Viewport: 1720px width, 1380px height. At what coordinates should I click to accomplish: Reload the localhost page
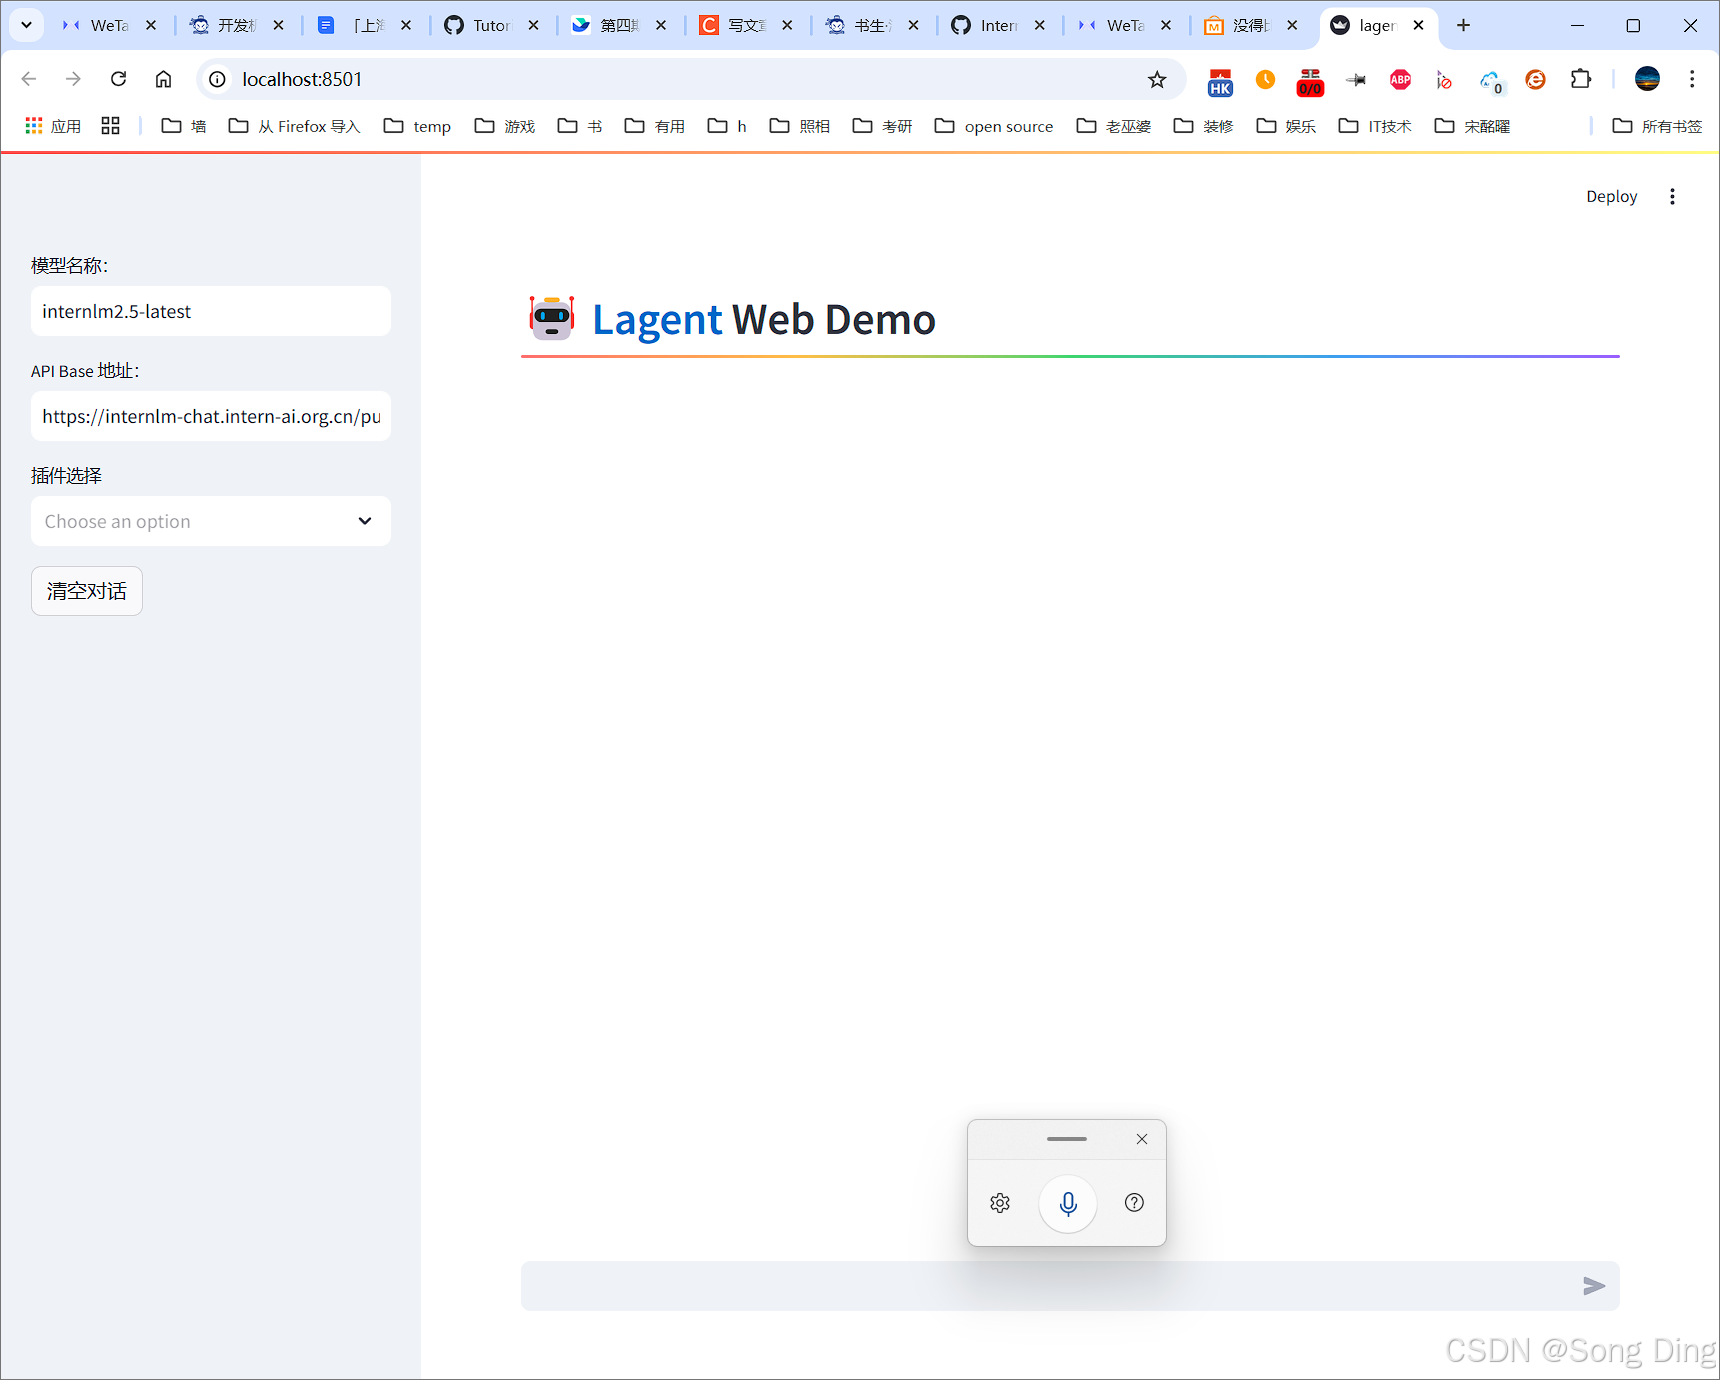click(x=118, y=79)
